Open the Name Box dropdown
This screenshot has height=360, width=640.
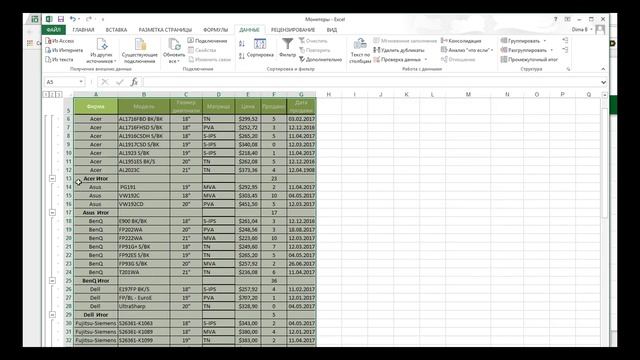coord(81,82)
